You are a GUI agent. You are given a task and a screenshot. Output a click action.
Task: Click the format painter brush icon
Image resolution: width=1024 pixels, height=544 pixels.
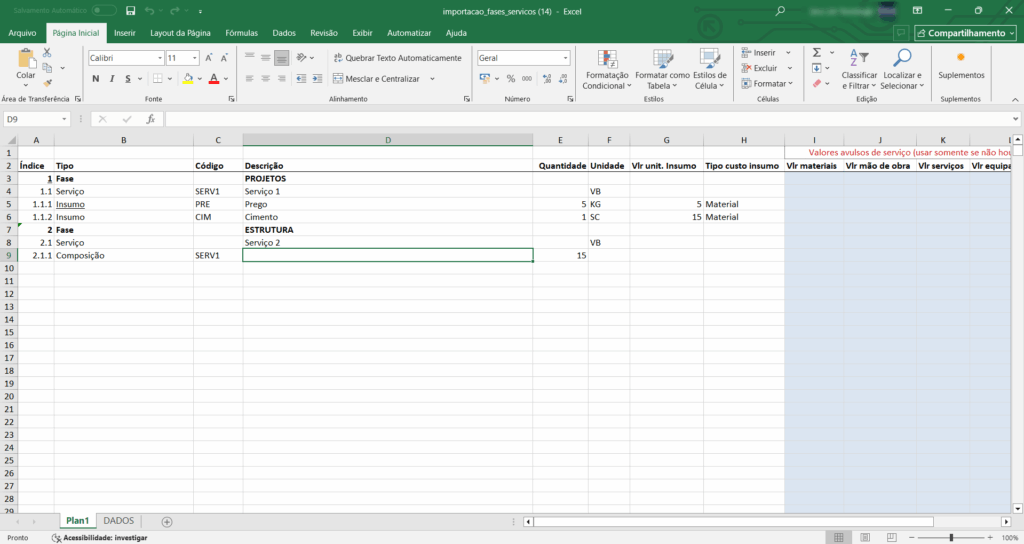[47, 83]
